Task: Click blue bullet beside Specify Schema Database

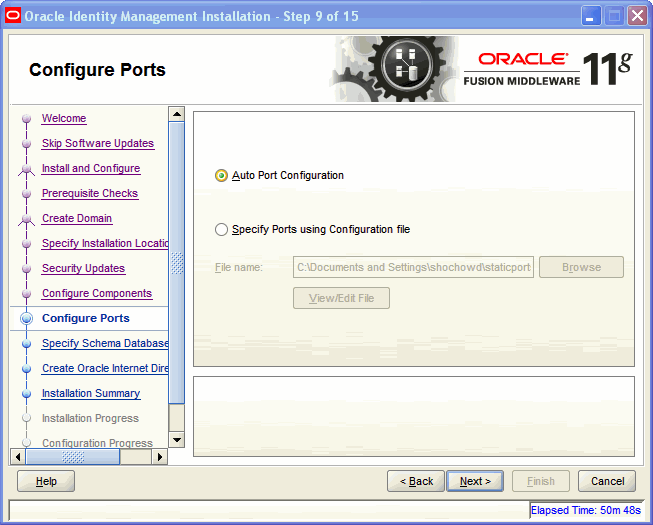Action: (26, 343)
